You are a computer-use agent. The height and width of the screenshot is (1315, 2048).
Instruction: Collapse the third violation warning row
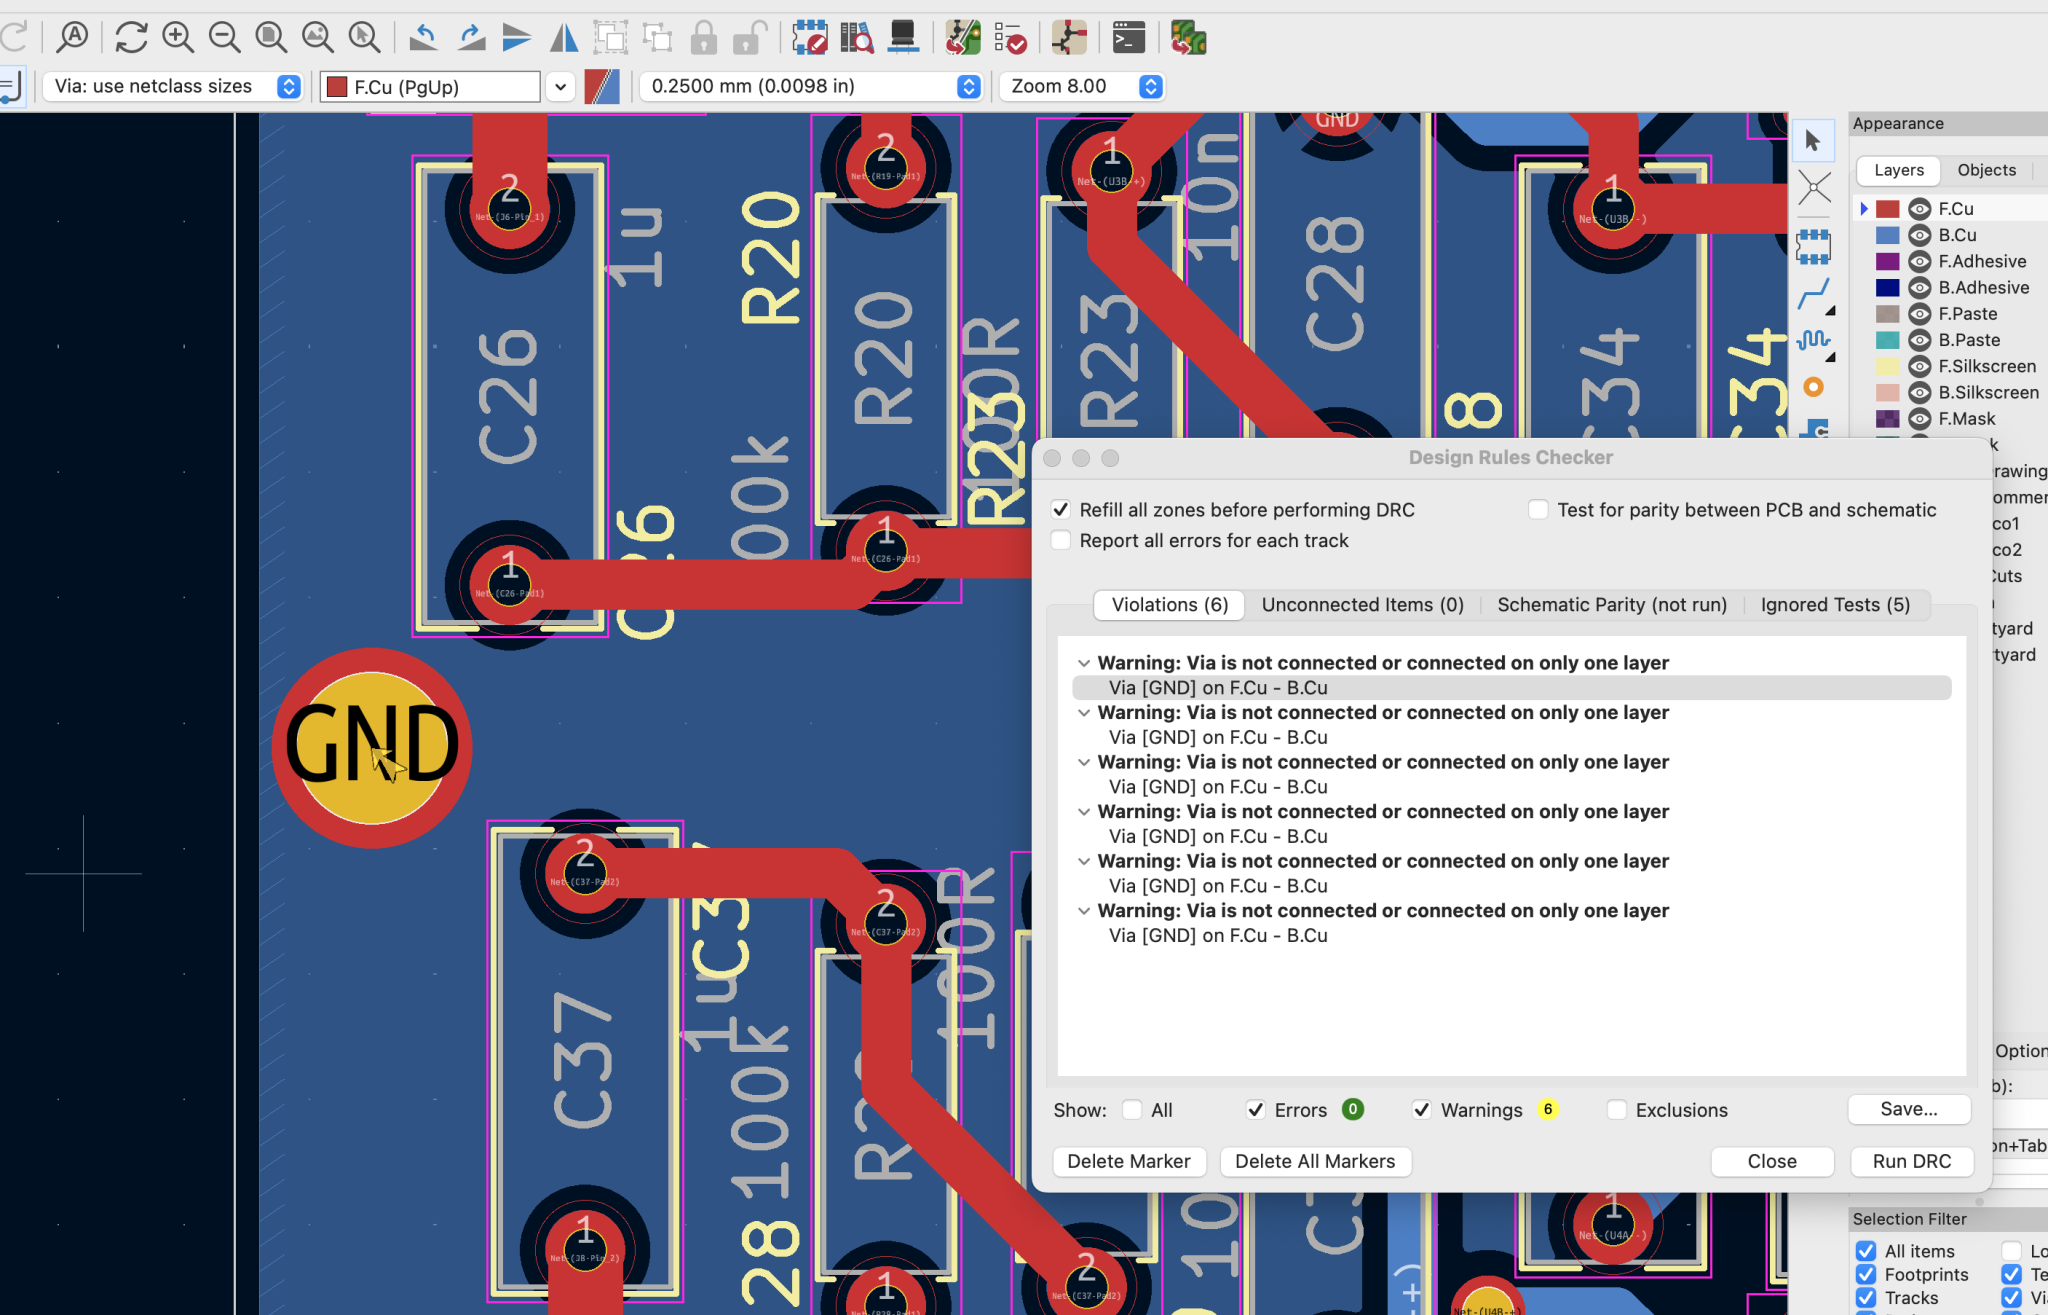pyautogui.click(x=1084, y=762)
